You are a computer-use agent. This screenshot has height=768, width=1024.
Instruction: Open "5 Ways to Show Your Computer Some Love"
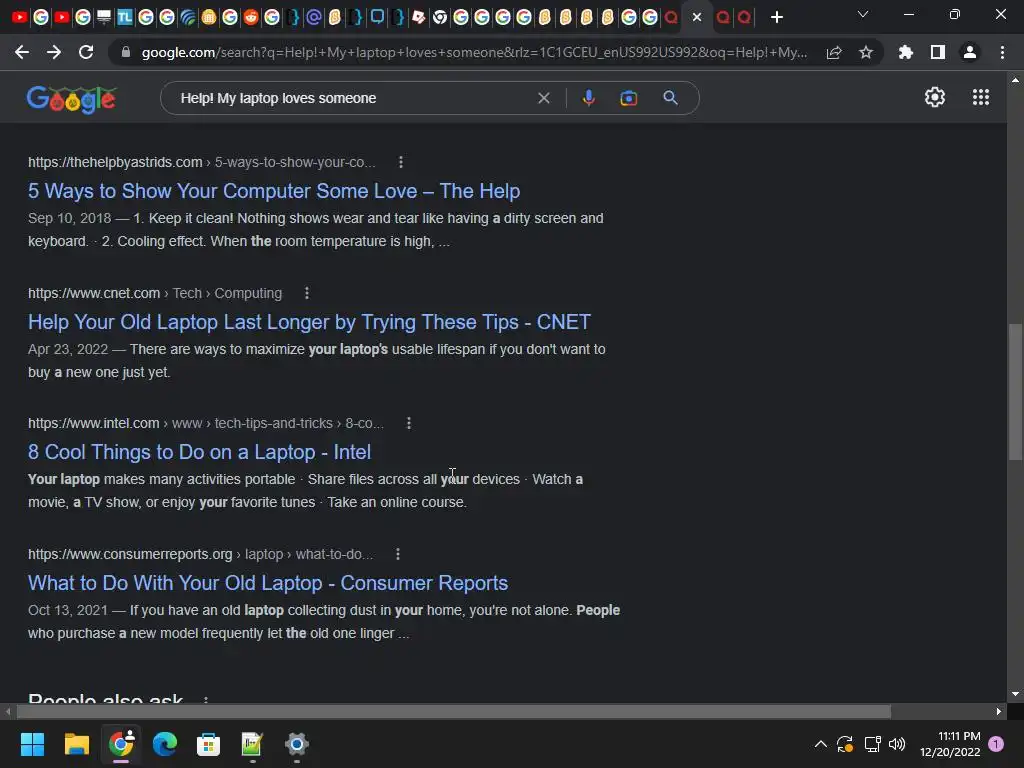[x=274, y=191]
